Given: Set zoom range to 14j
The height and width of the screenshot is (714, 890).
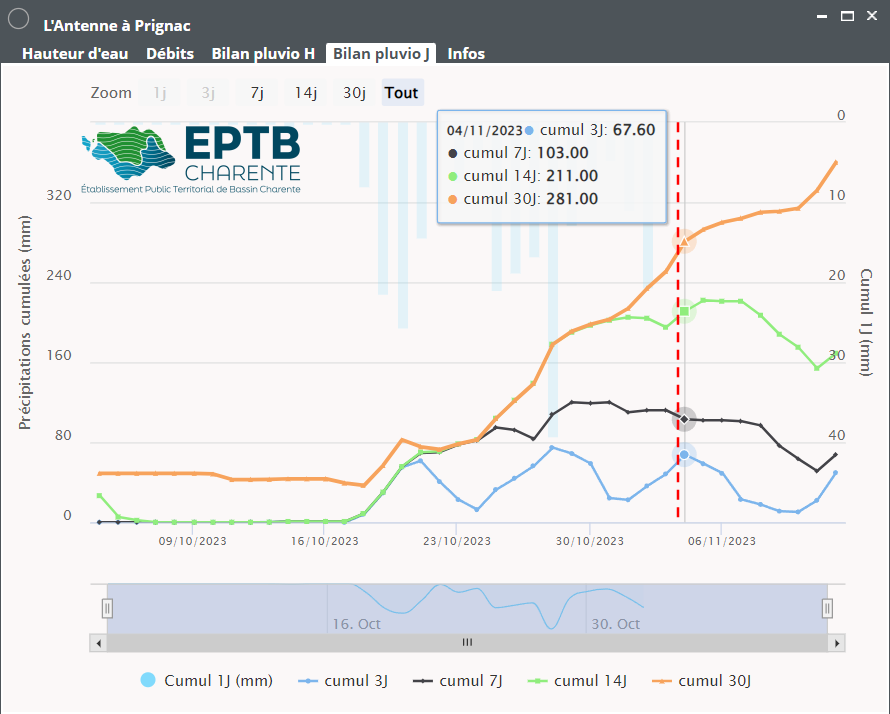Looking at the screenshot, I should [305, 93].
